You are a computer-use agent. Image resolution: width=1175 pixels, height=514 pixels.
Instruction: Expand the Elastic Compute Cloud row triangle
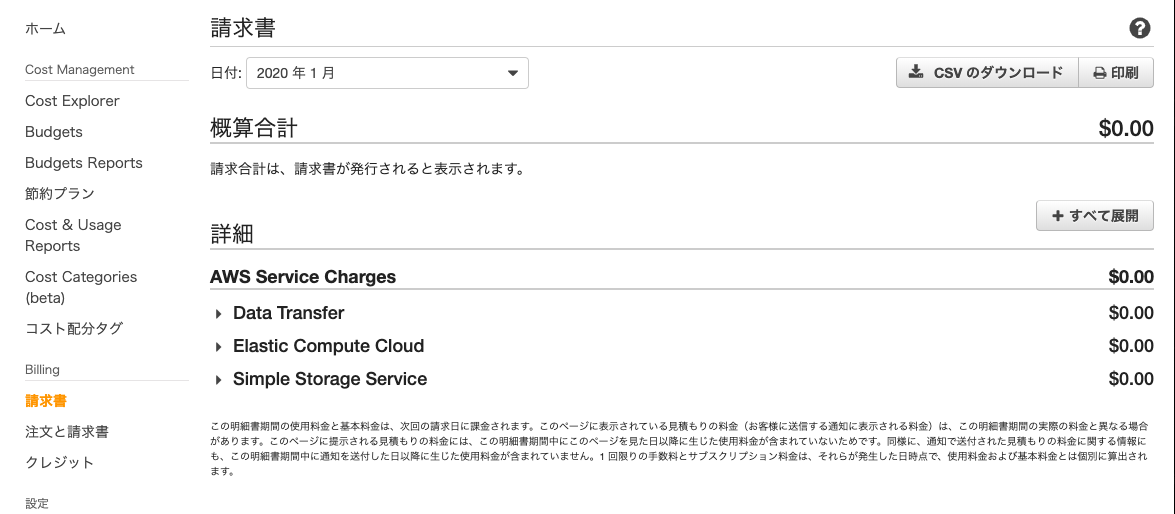click(x=219, y=347)
